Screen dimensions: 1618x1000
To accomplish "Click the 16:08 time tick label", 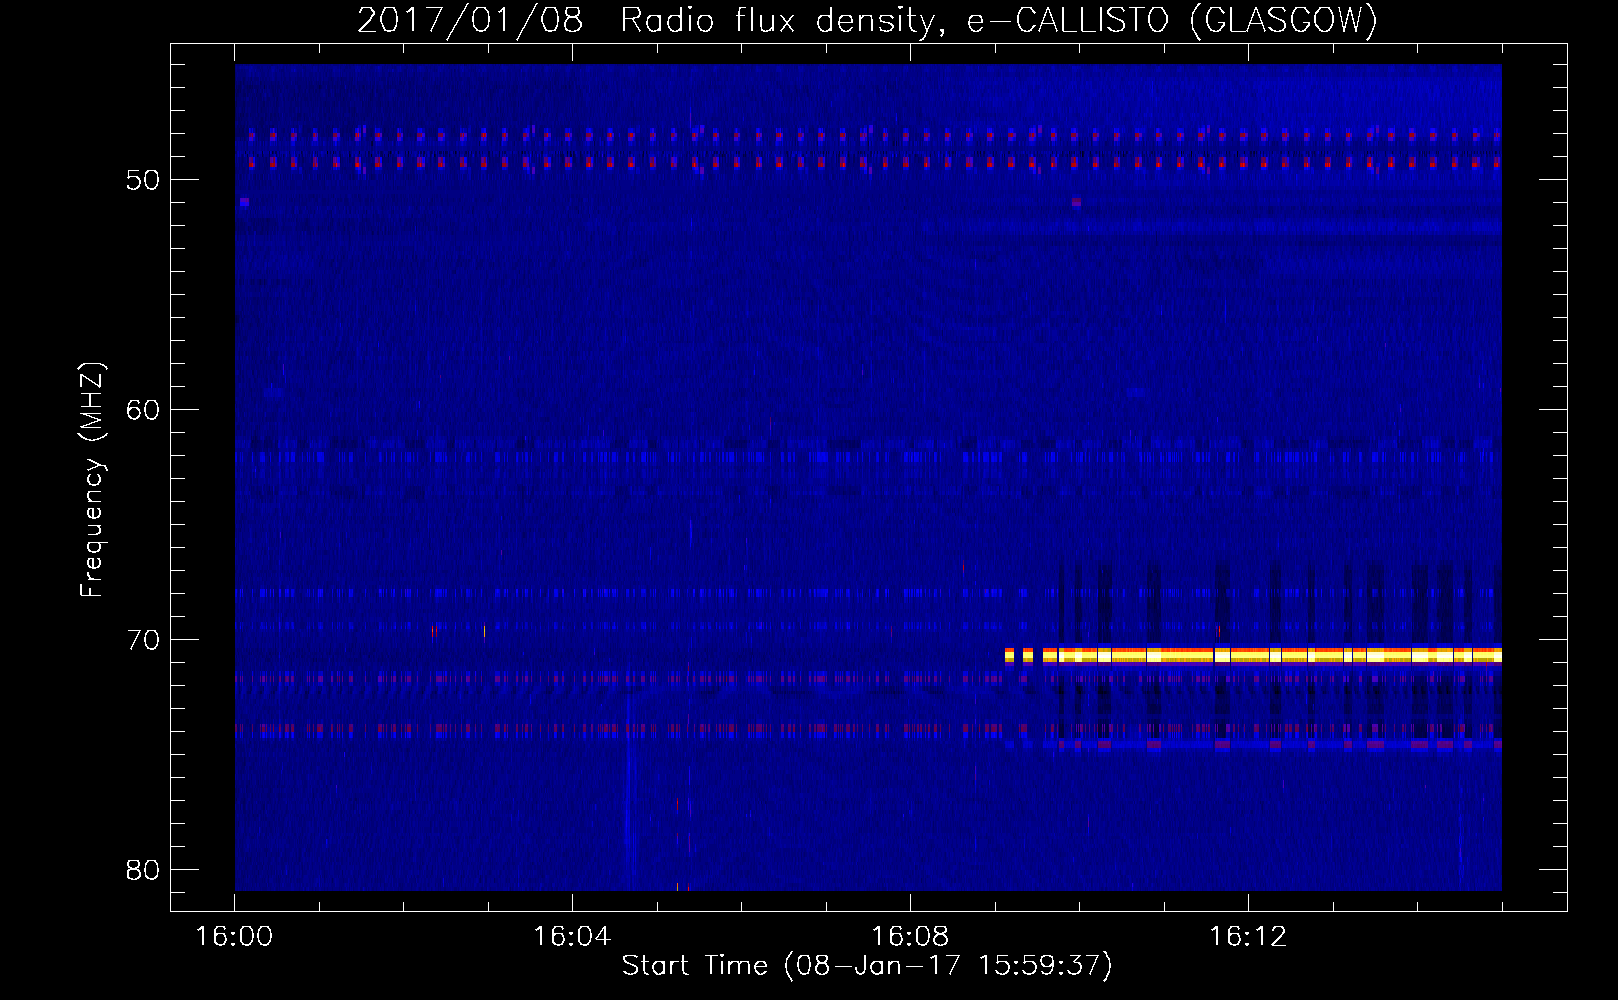I will click(910, 937).
